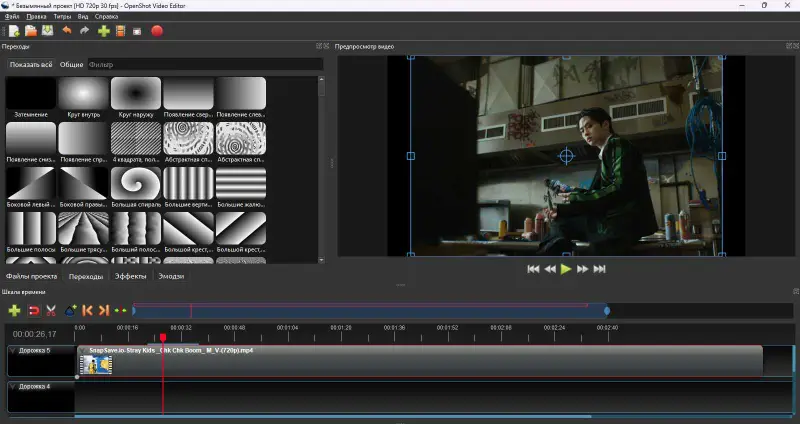Open the Титры menu

tap(62, 16)
